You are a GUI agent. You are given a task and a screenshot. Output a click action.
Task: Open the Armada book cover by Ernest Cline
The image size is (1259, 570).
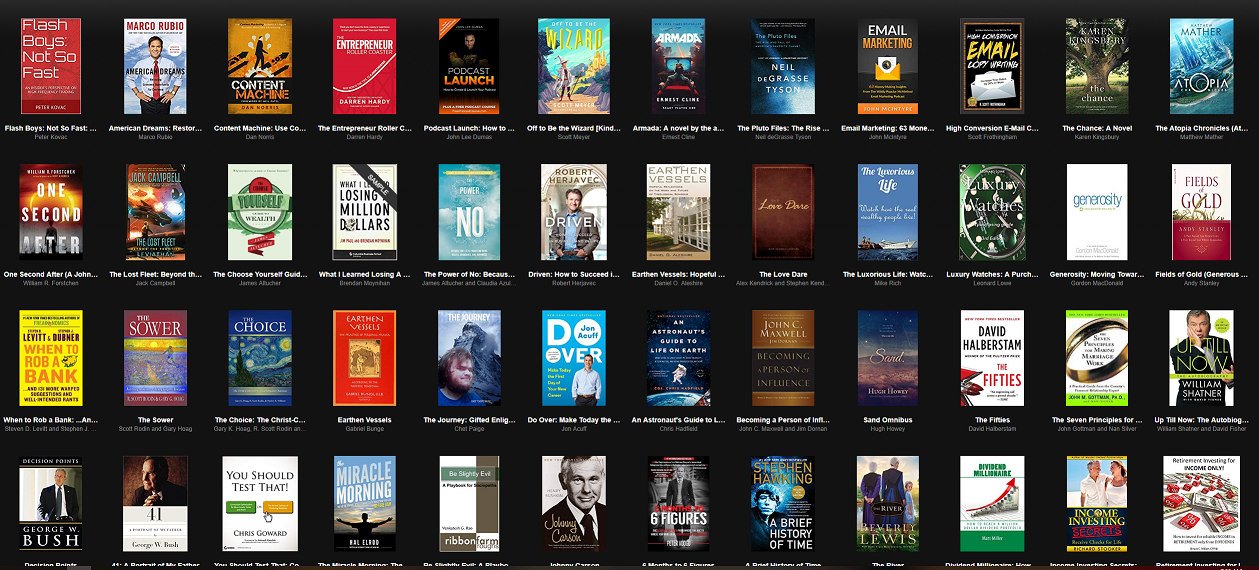(679, 66)
